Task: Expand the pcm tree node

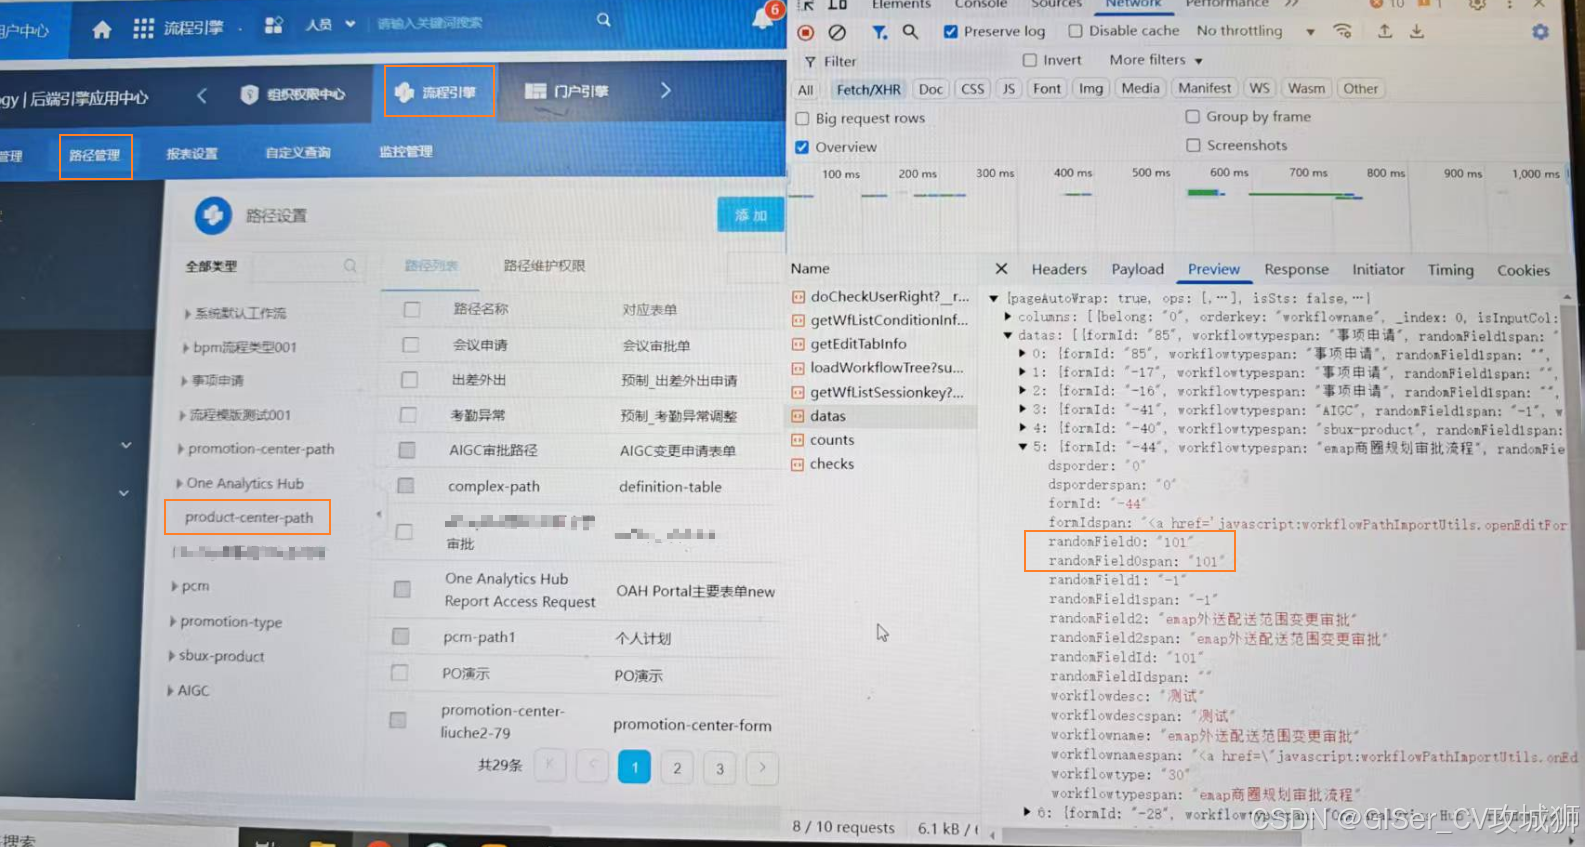Action: 174,586
